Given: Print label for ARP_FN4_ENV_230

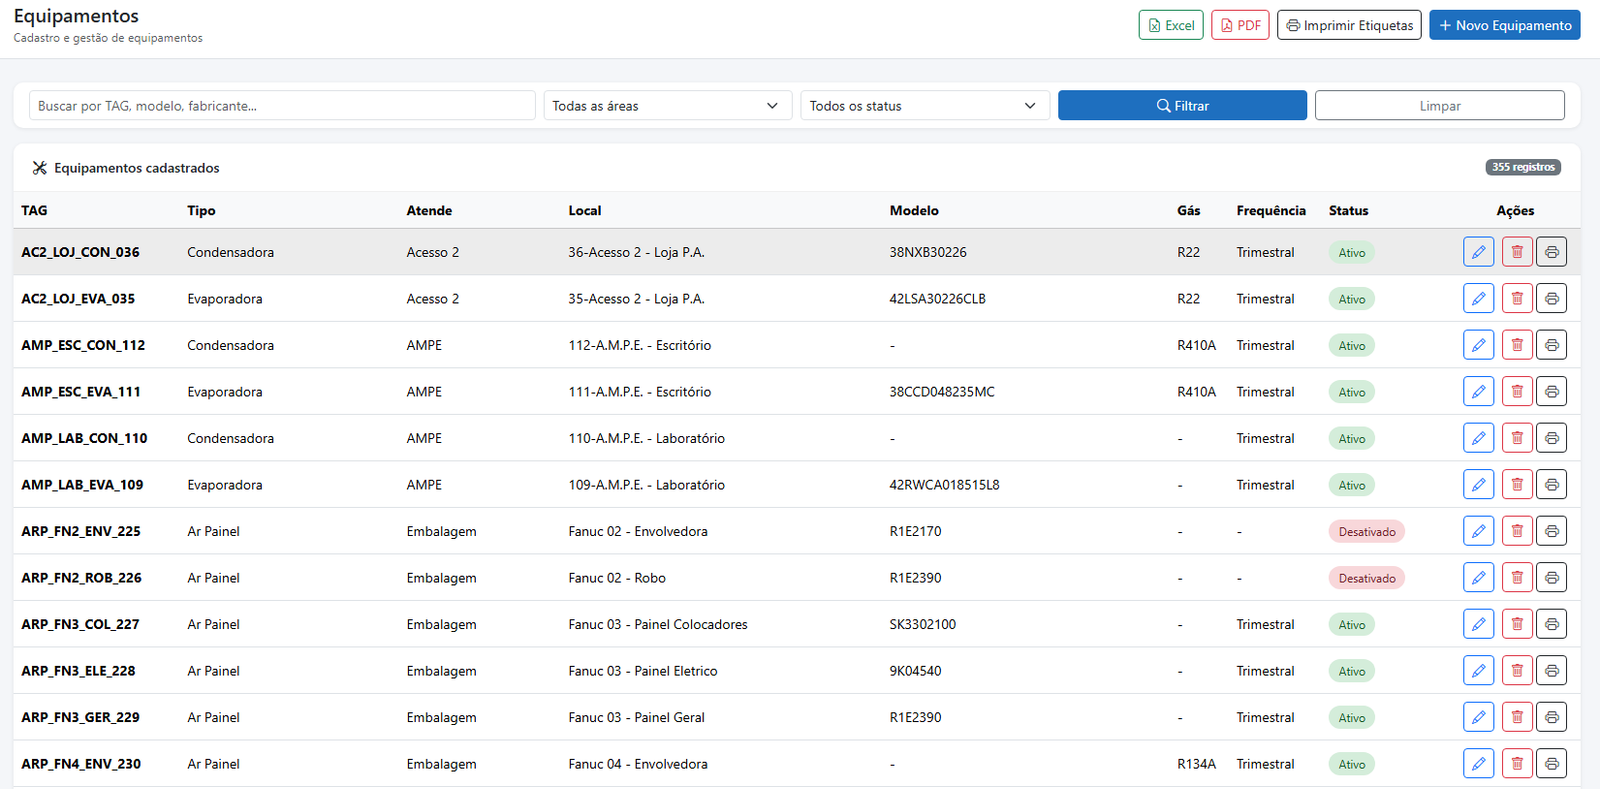Looking at the screenshot, I should (1551, 763).
